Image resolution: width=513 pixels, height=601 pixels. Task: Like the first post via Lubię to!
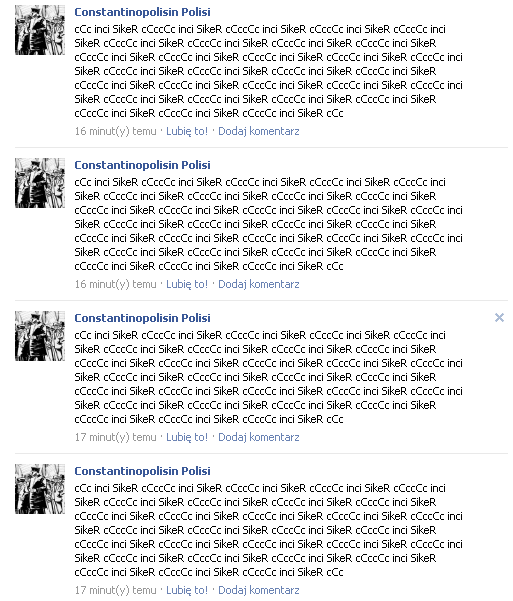point(187,131)
